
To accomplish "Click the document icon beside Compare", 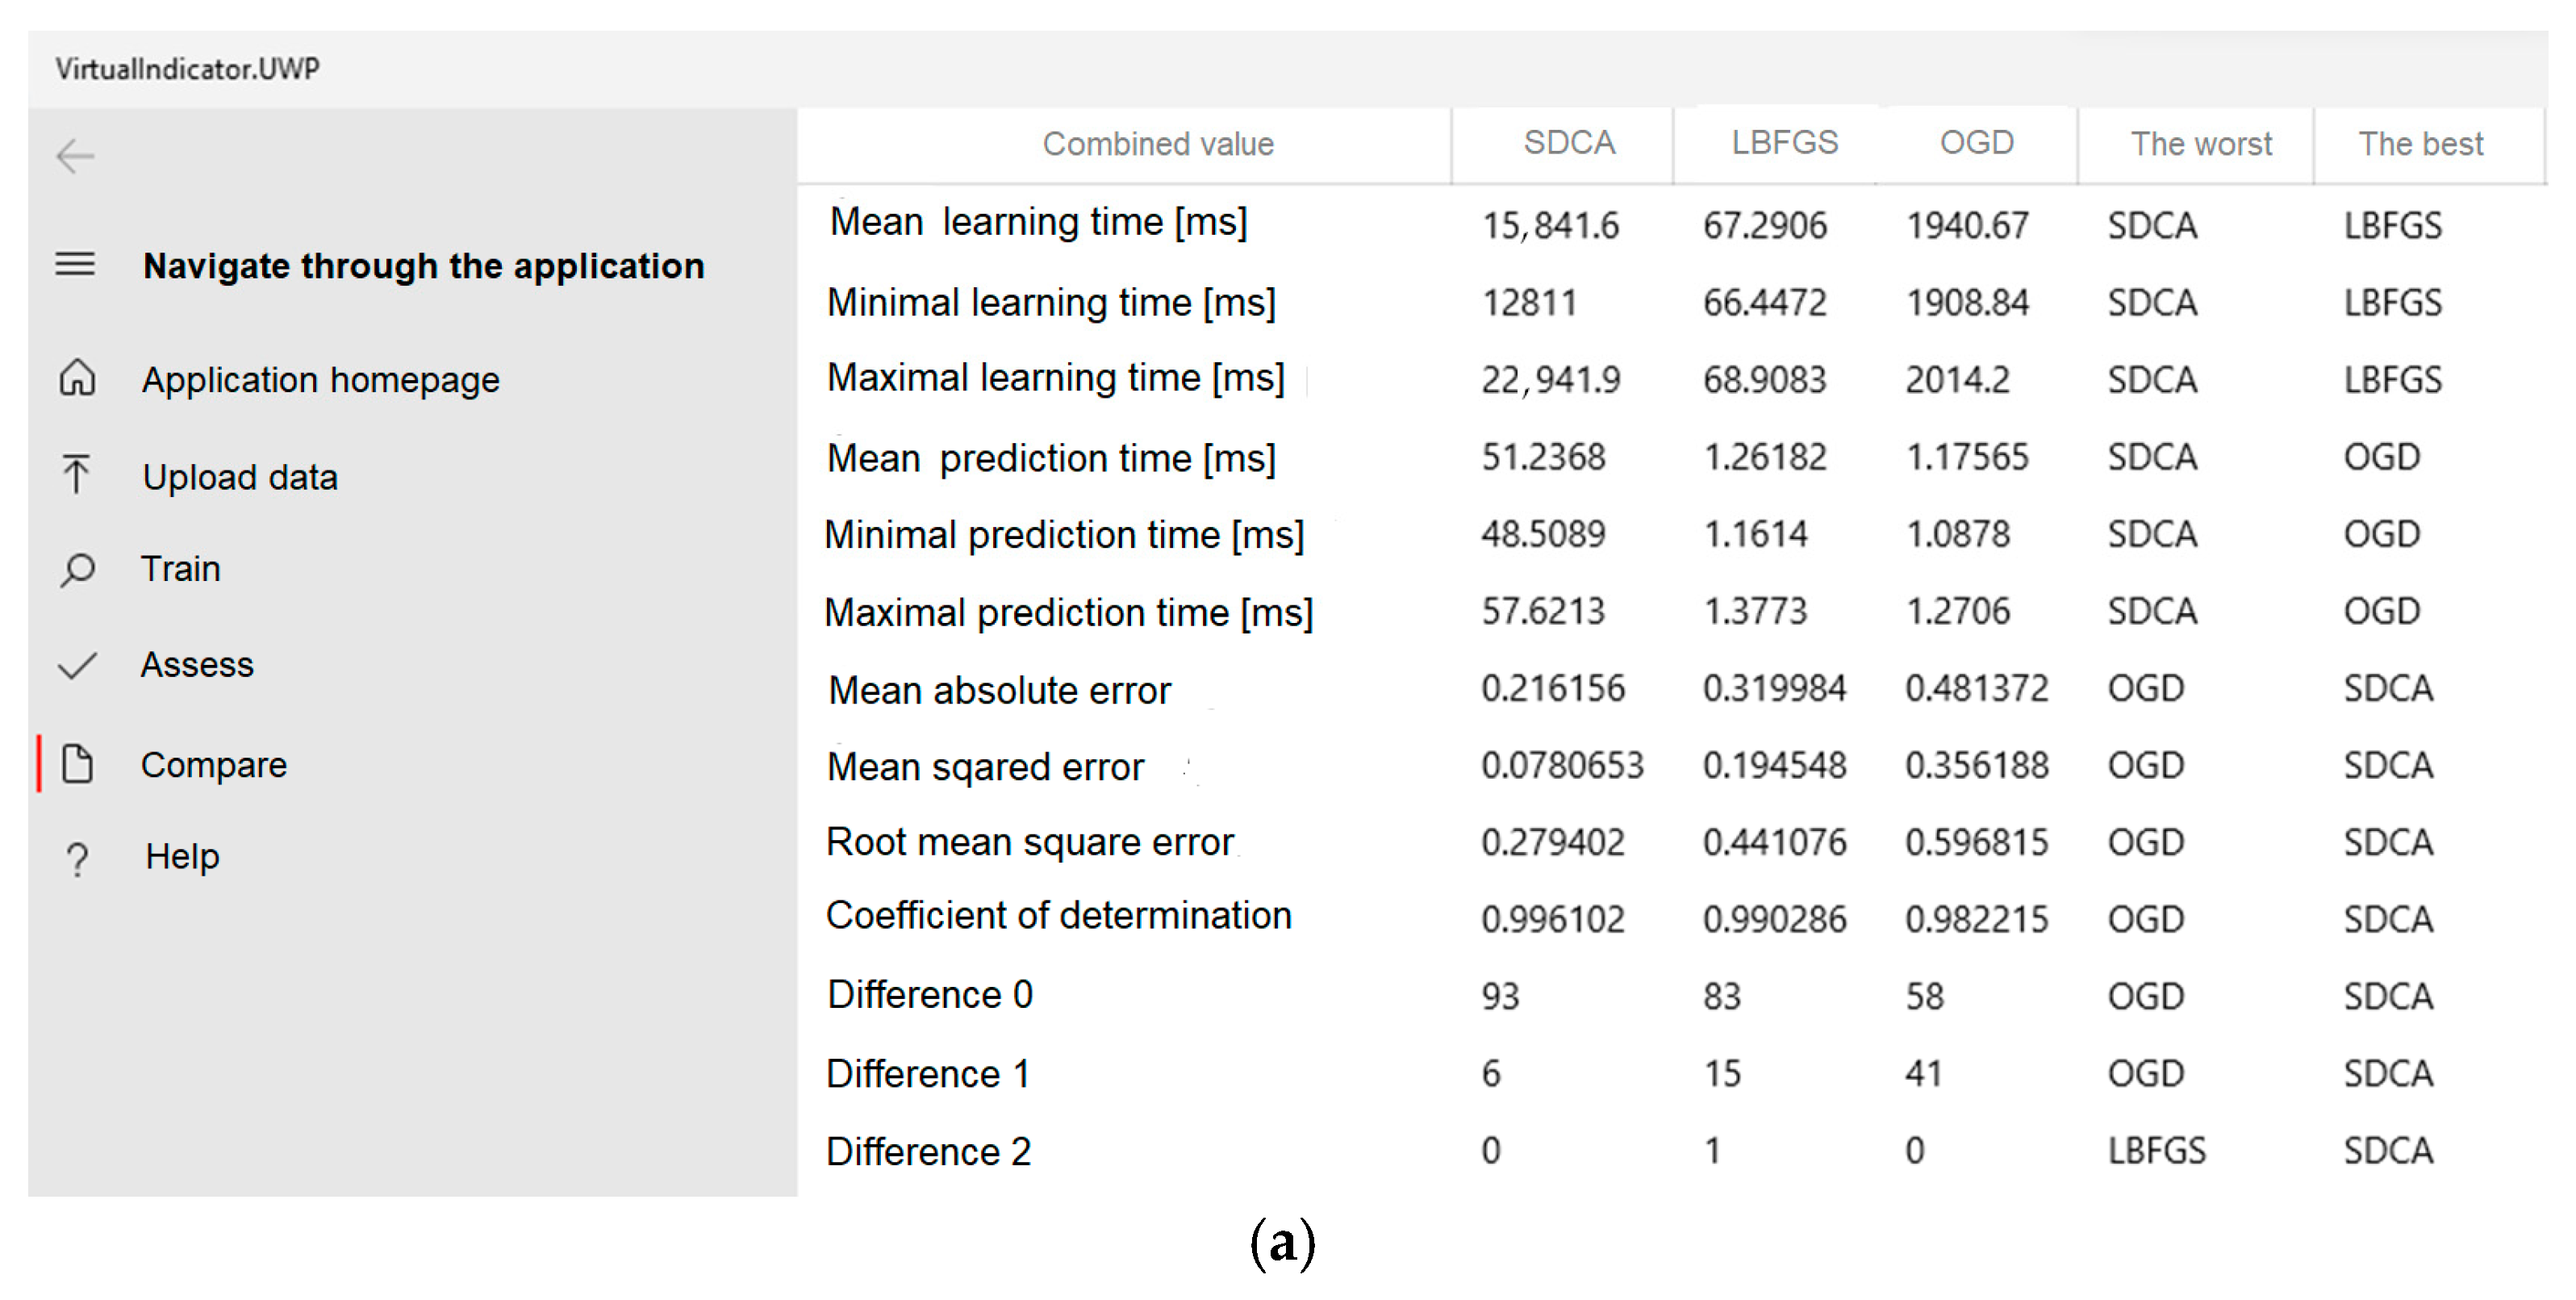I will (x=77, y=763).
